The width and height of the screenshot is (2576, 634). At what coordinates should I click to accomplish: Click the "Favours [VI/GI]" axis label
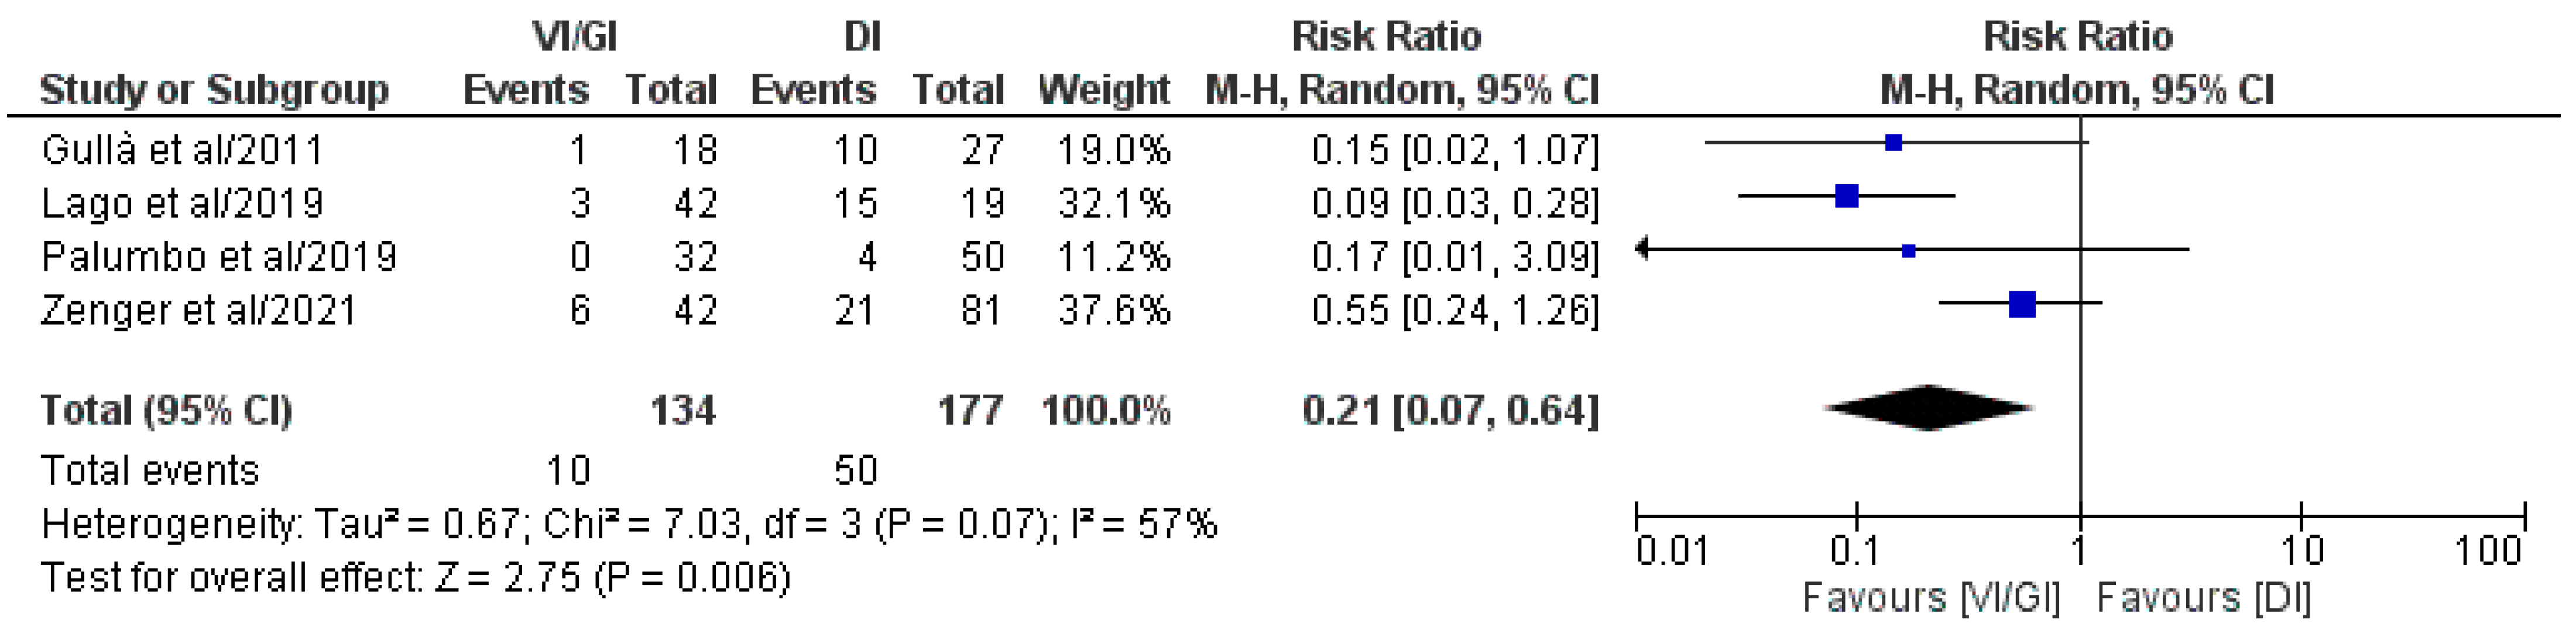[1930, 598]
